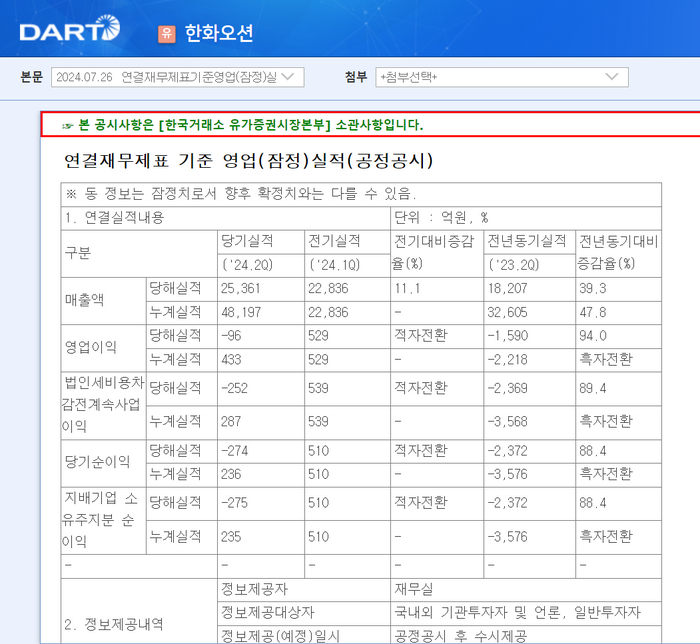Click the ('24.1Q) period cell

(x=347, y=266)
